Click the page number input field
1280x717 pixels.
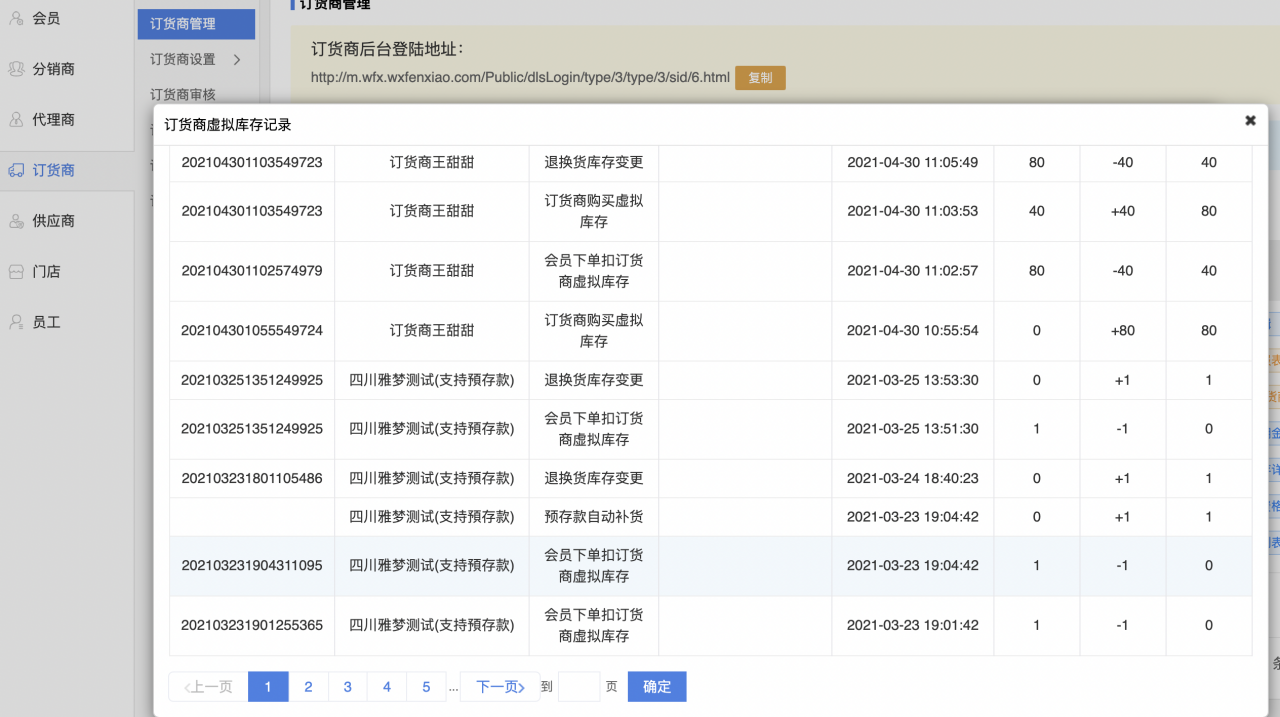click(x=578, y=686)
